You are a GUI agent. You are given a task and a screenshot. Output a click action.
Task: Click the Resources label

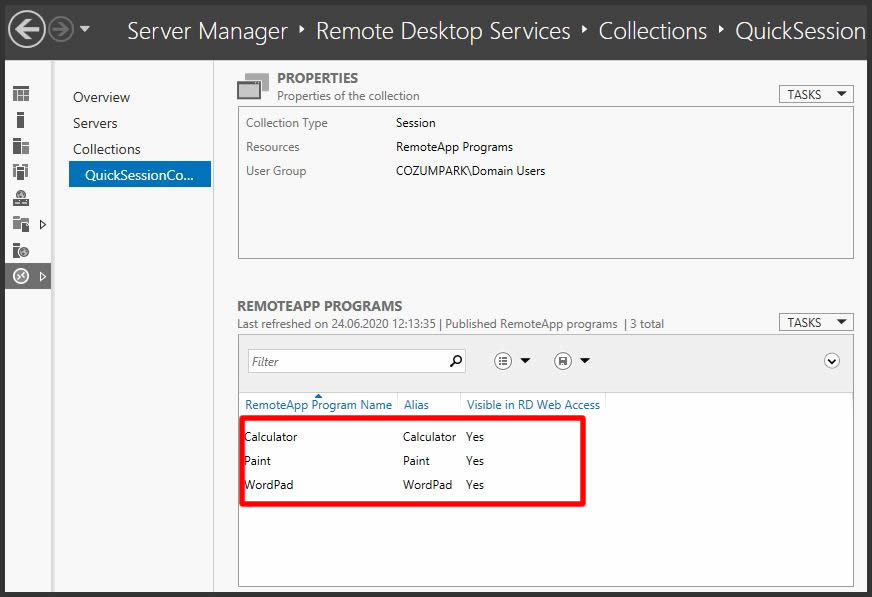point(272,147)
